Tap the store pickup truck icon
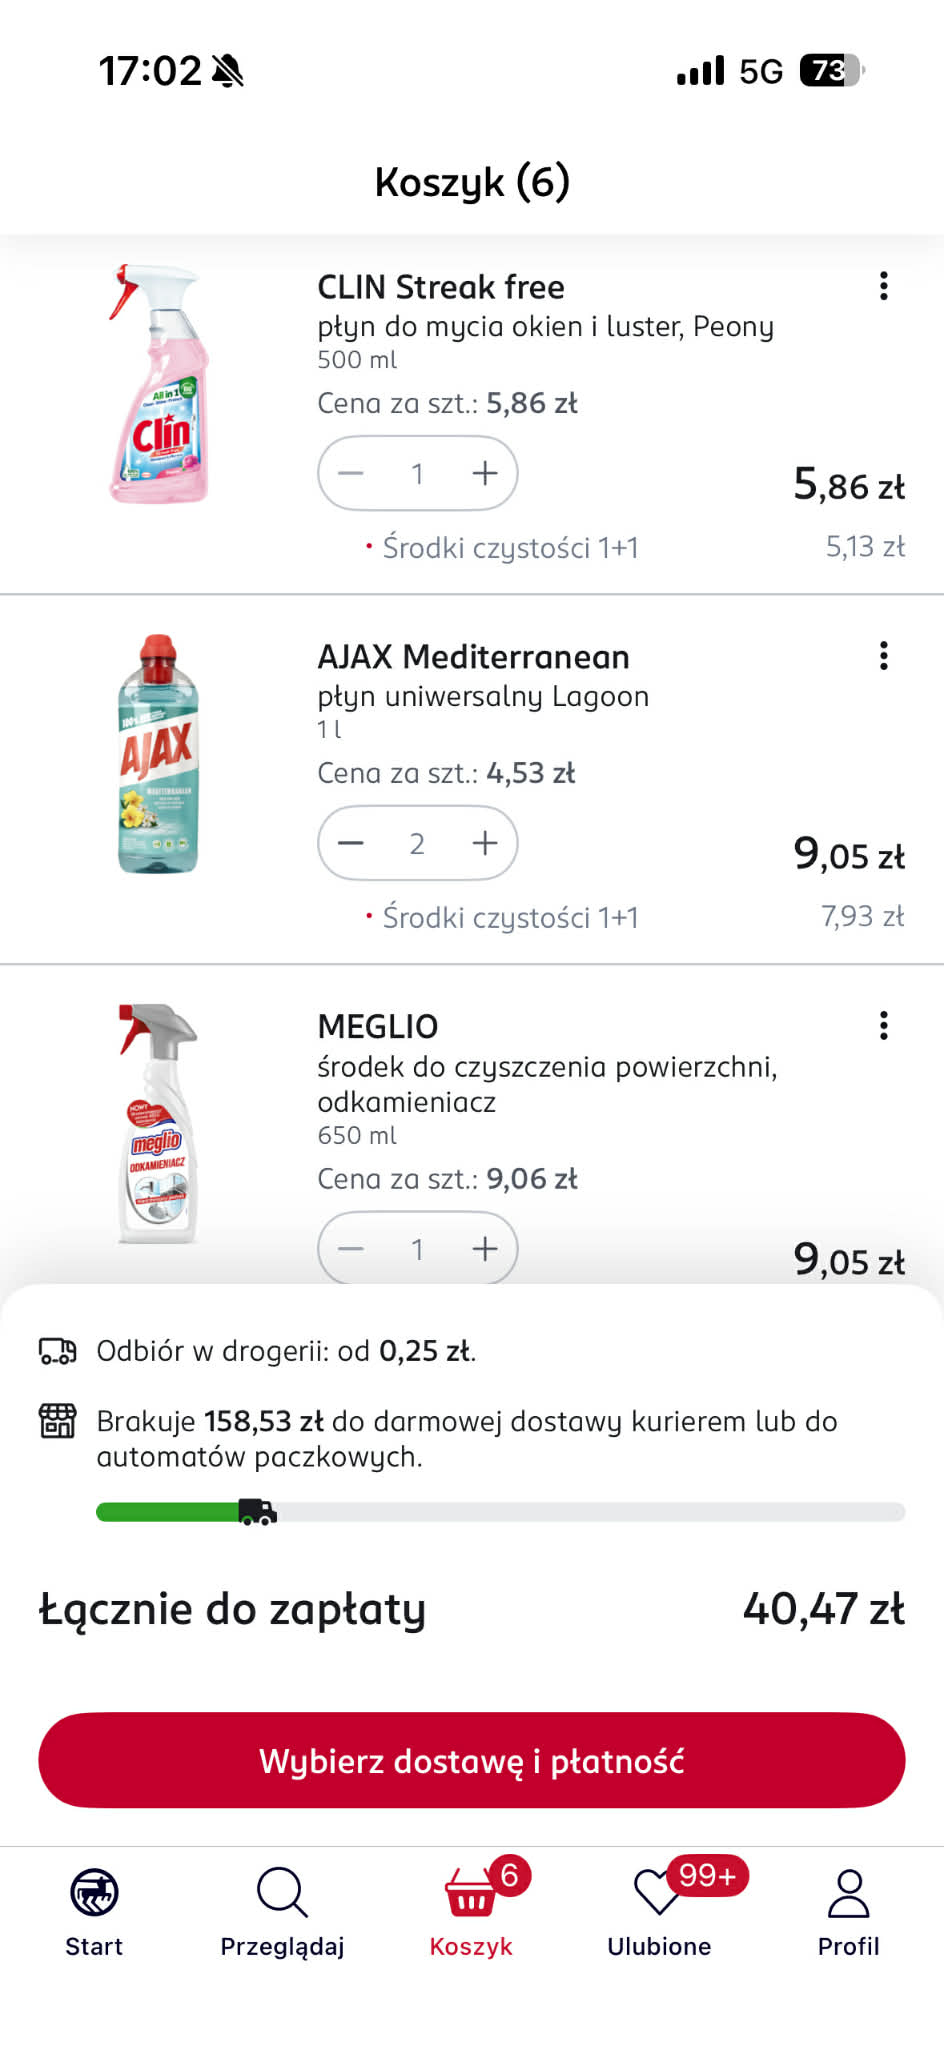This screenshot has width=944, height=2046. [x=57, y=1351]
